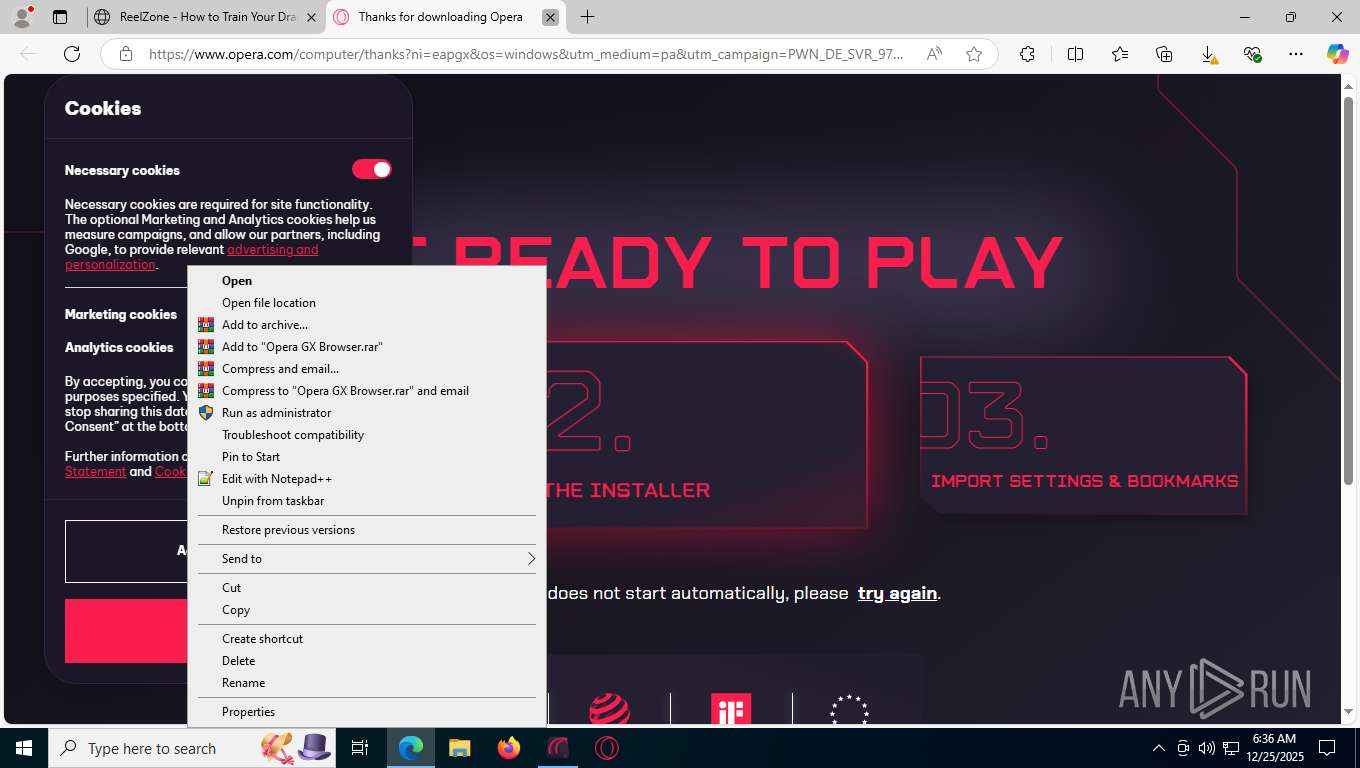
Task: Open Task View on the taskbar
Action: click(x=360, y=748)
